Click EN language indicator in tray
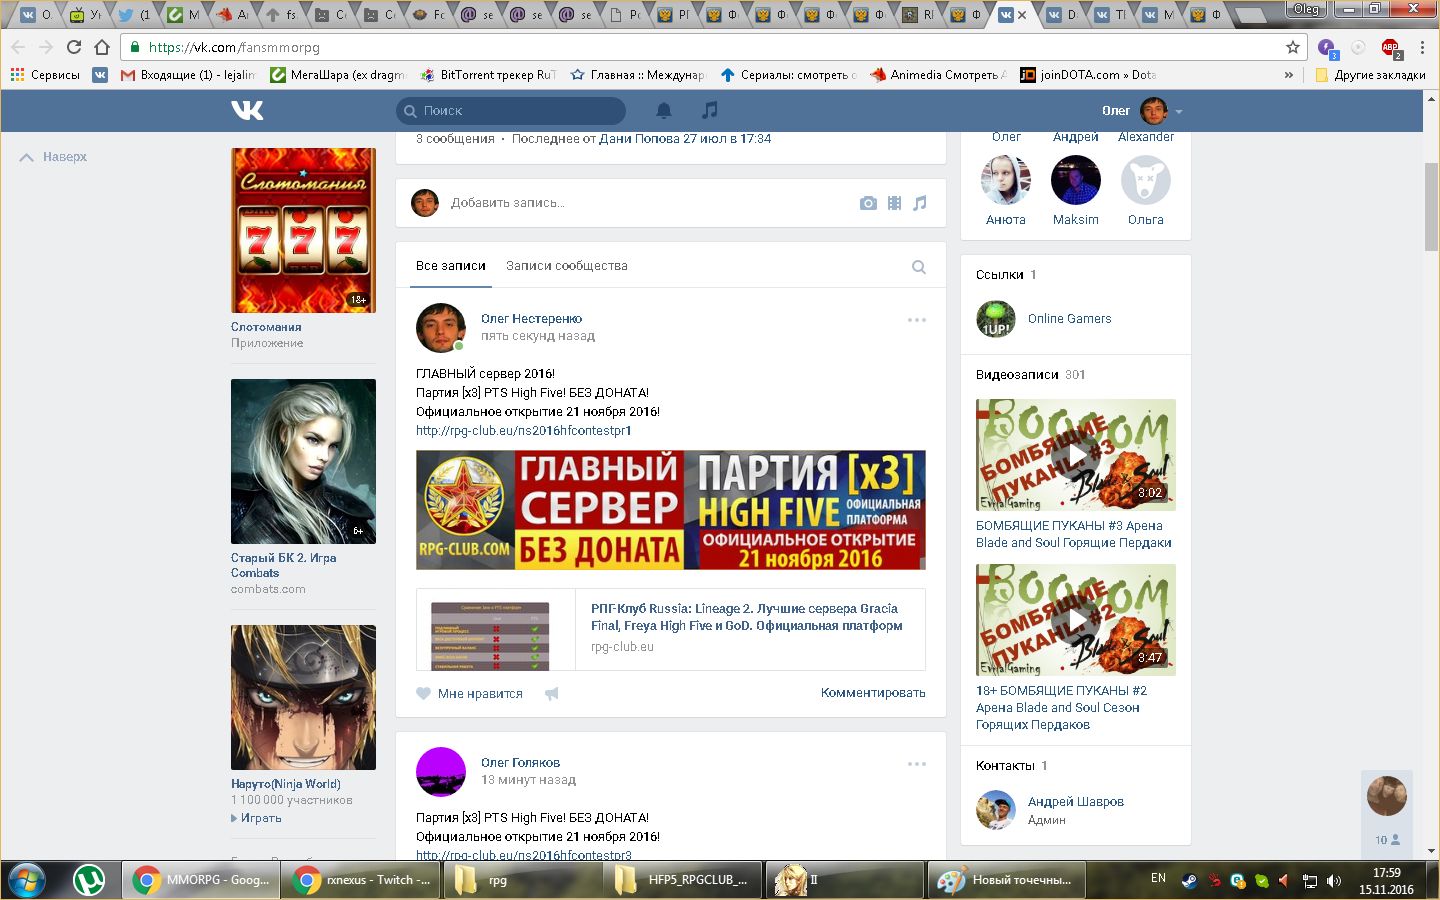The width and height of the screenshot is (1440, 900). [x=1158, y=878]
